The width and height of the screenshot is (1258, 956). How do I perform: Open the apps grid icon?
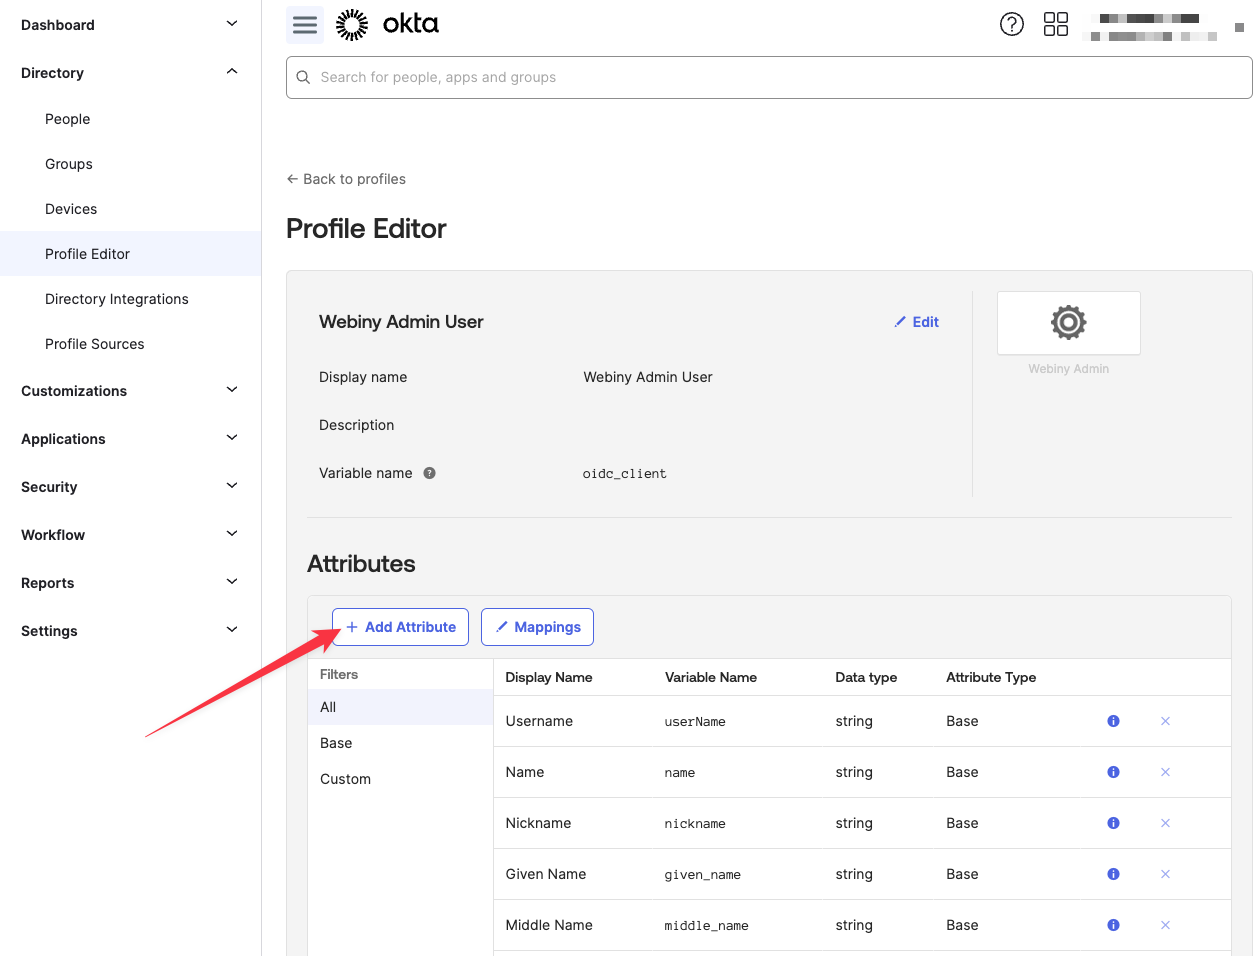1055,25
